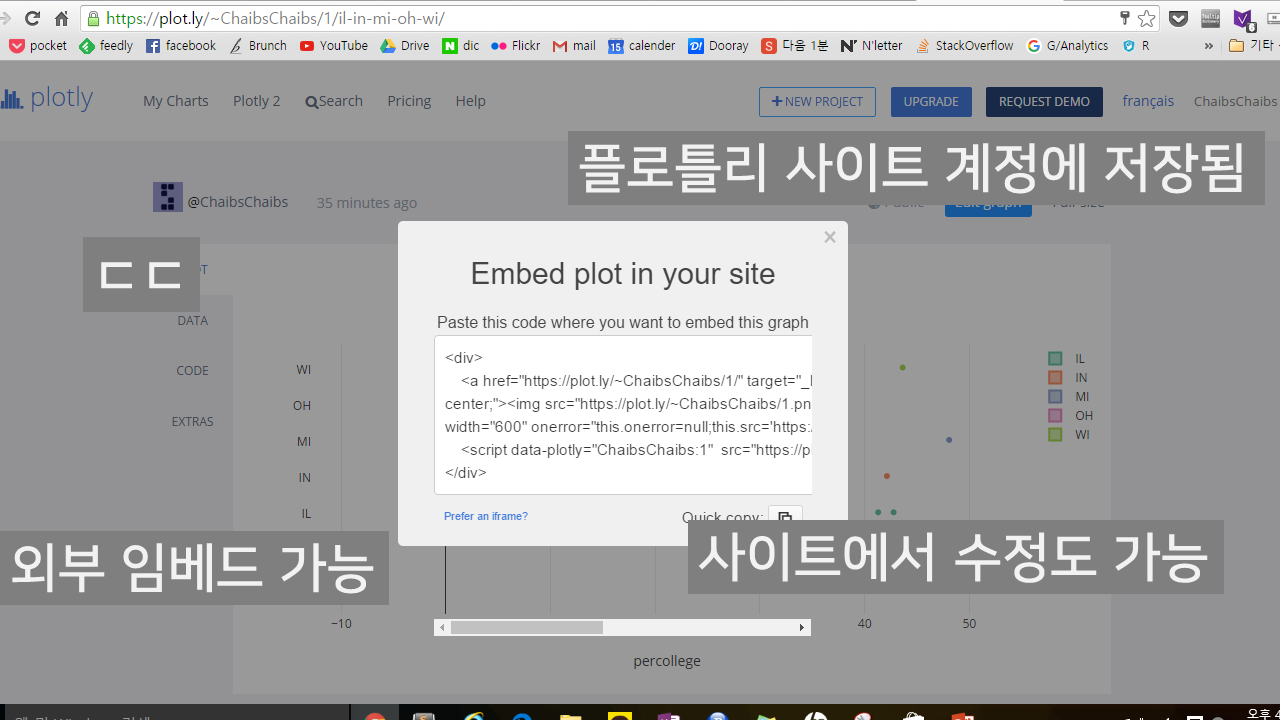Click the Quick copy clipboard icon
This screenshot has height=720, width=1280.
[x=785, y=517]
